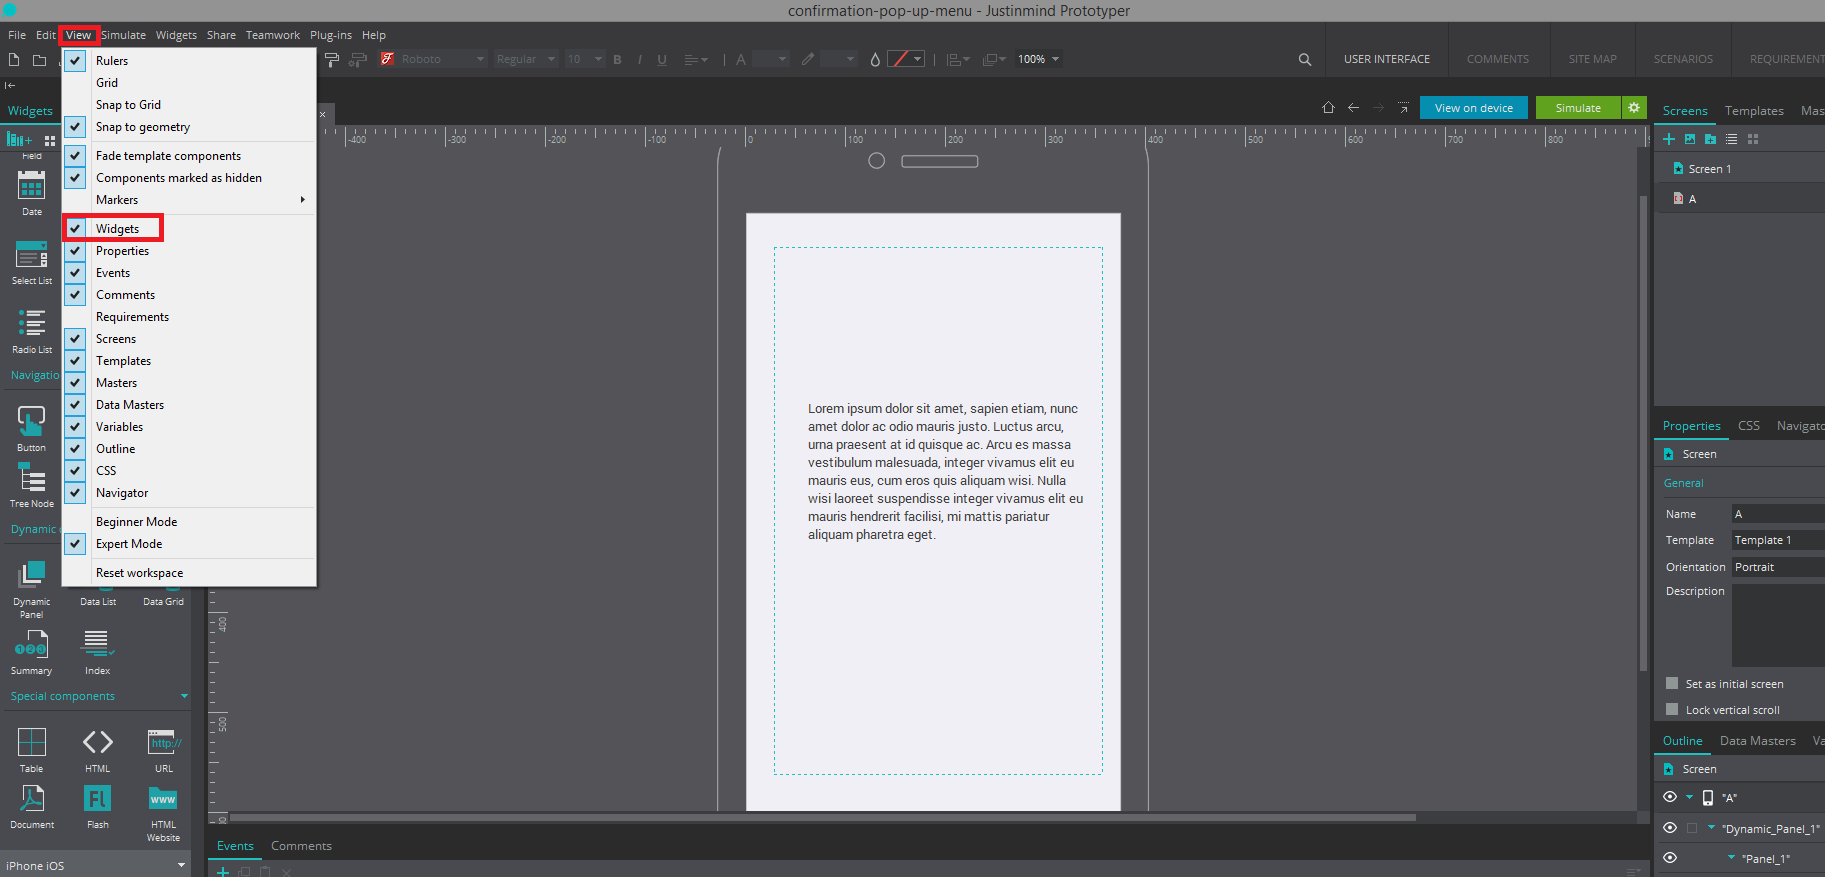This screenshot has width=1825, height=877.
Task: Collapse the Dynamic_Panel_1 outline node
Action: click(1711, 828)
